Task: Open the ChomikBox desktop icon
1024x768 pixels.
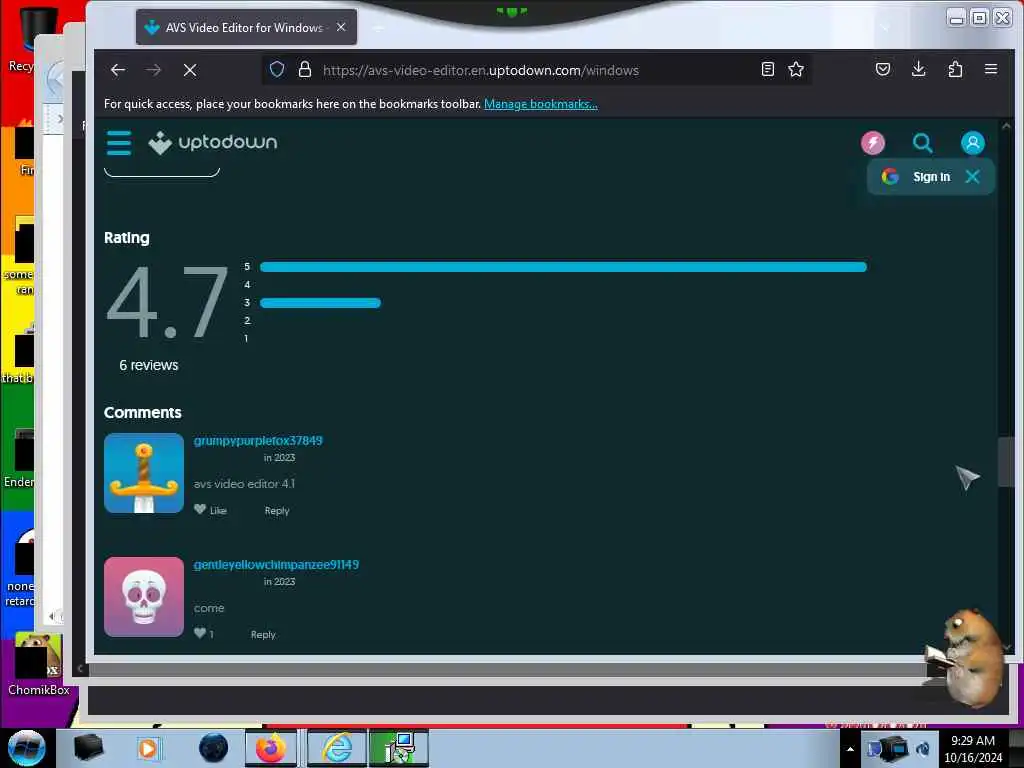Action: pyautogui.click(x=39, y=665)
